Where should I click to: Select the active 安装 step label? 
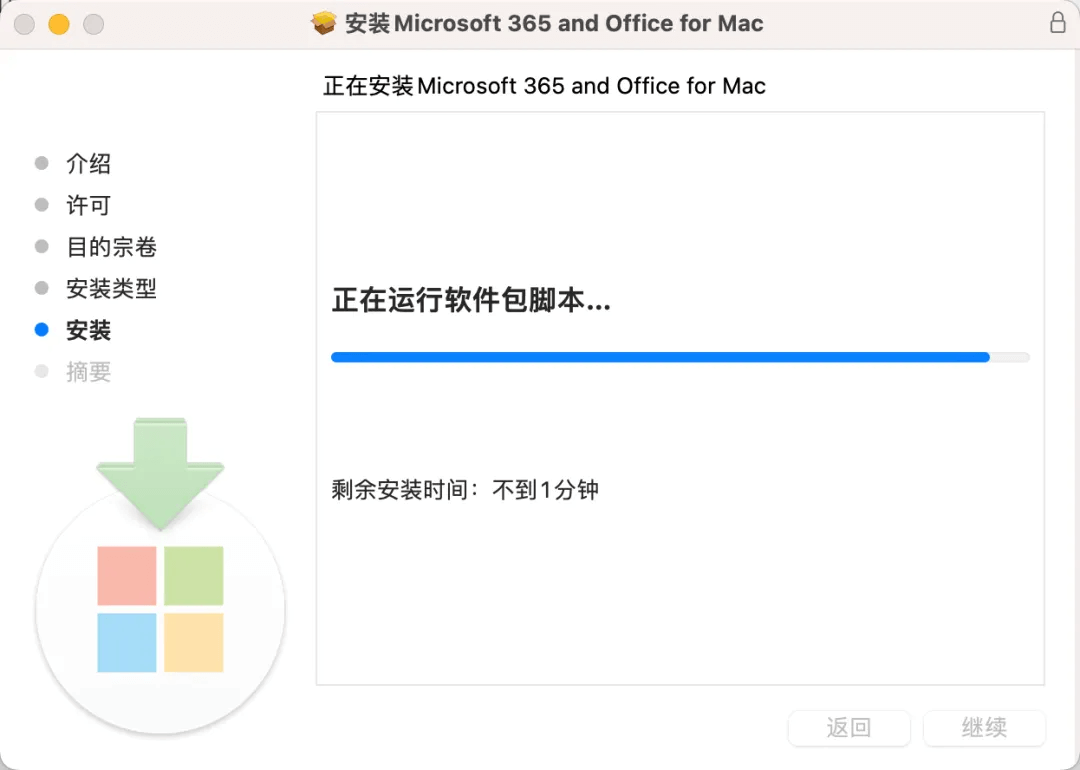tap(88, 330)
